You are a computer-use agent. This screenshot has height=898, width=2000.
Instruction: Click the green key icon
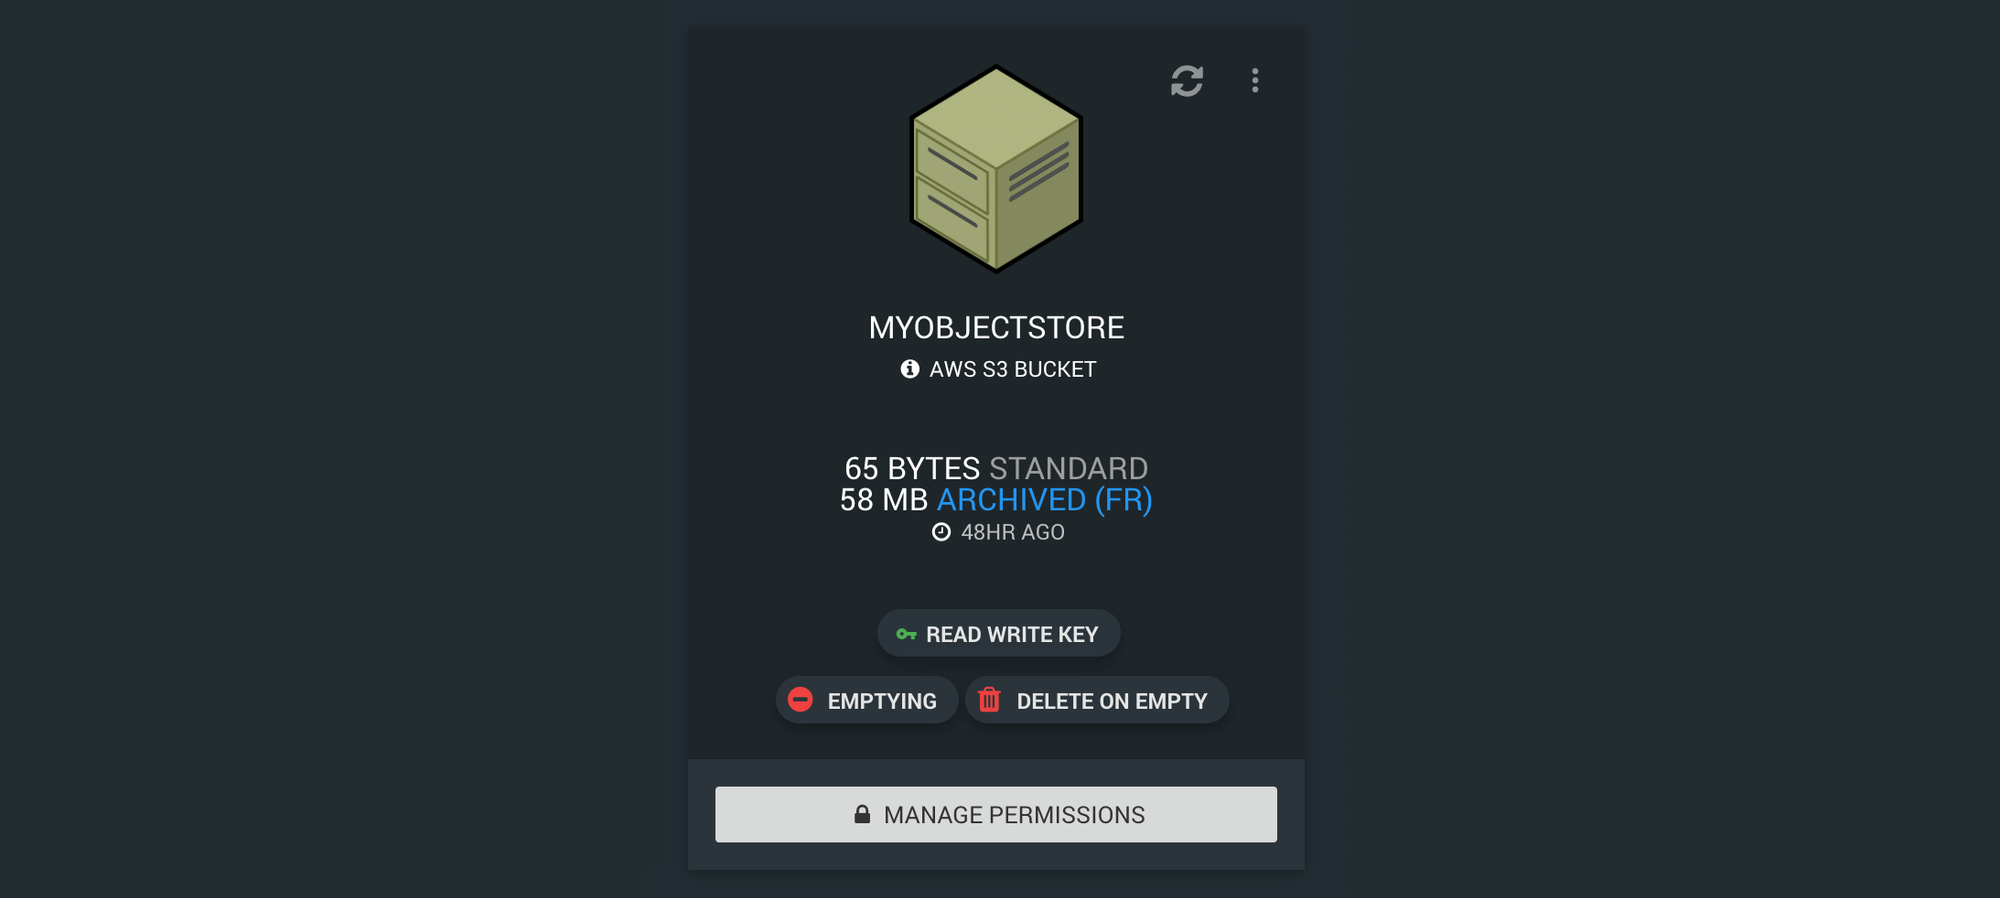(906, 634)
